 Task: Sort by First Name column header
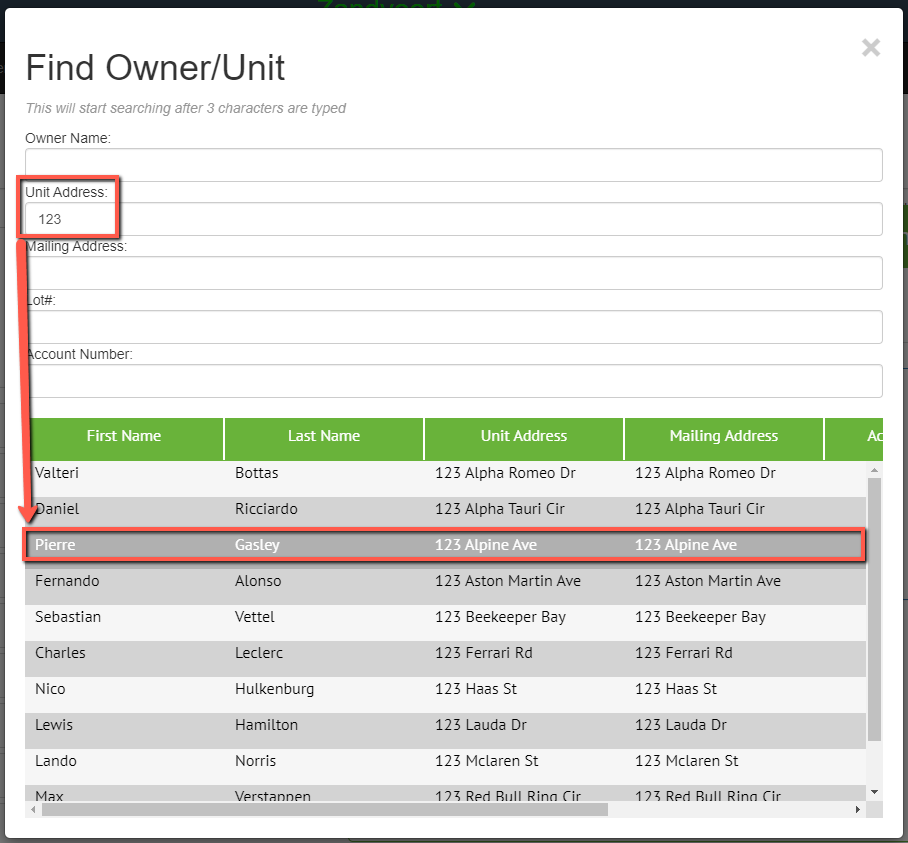coord(124,436)
